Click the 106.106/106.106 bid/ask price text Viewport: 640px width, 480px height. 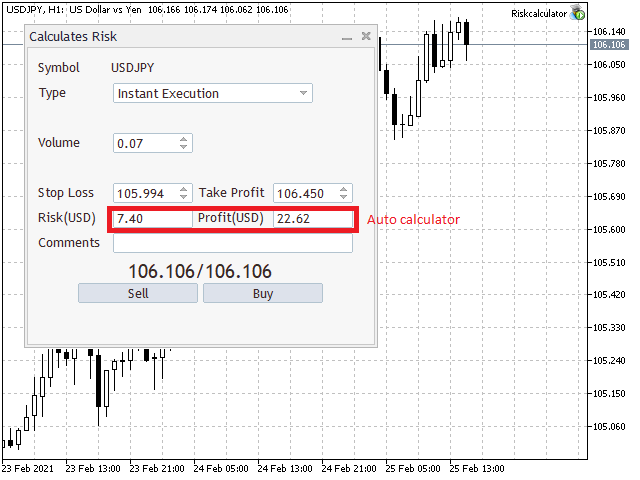pyautogui.click(x=200, y=271)
